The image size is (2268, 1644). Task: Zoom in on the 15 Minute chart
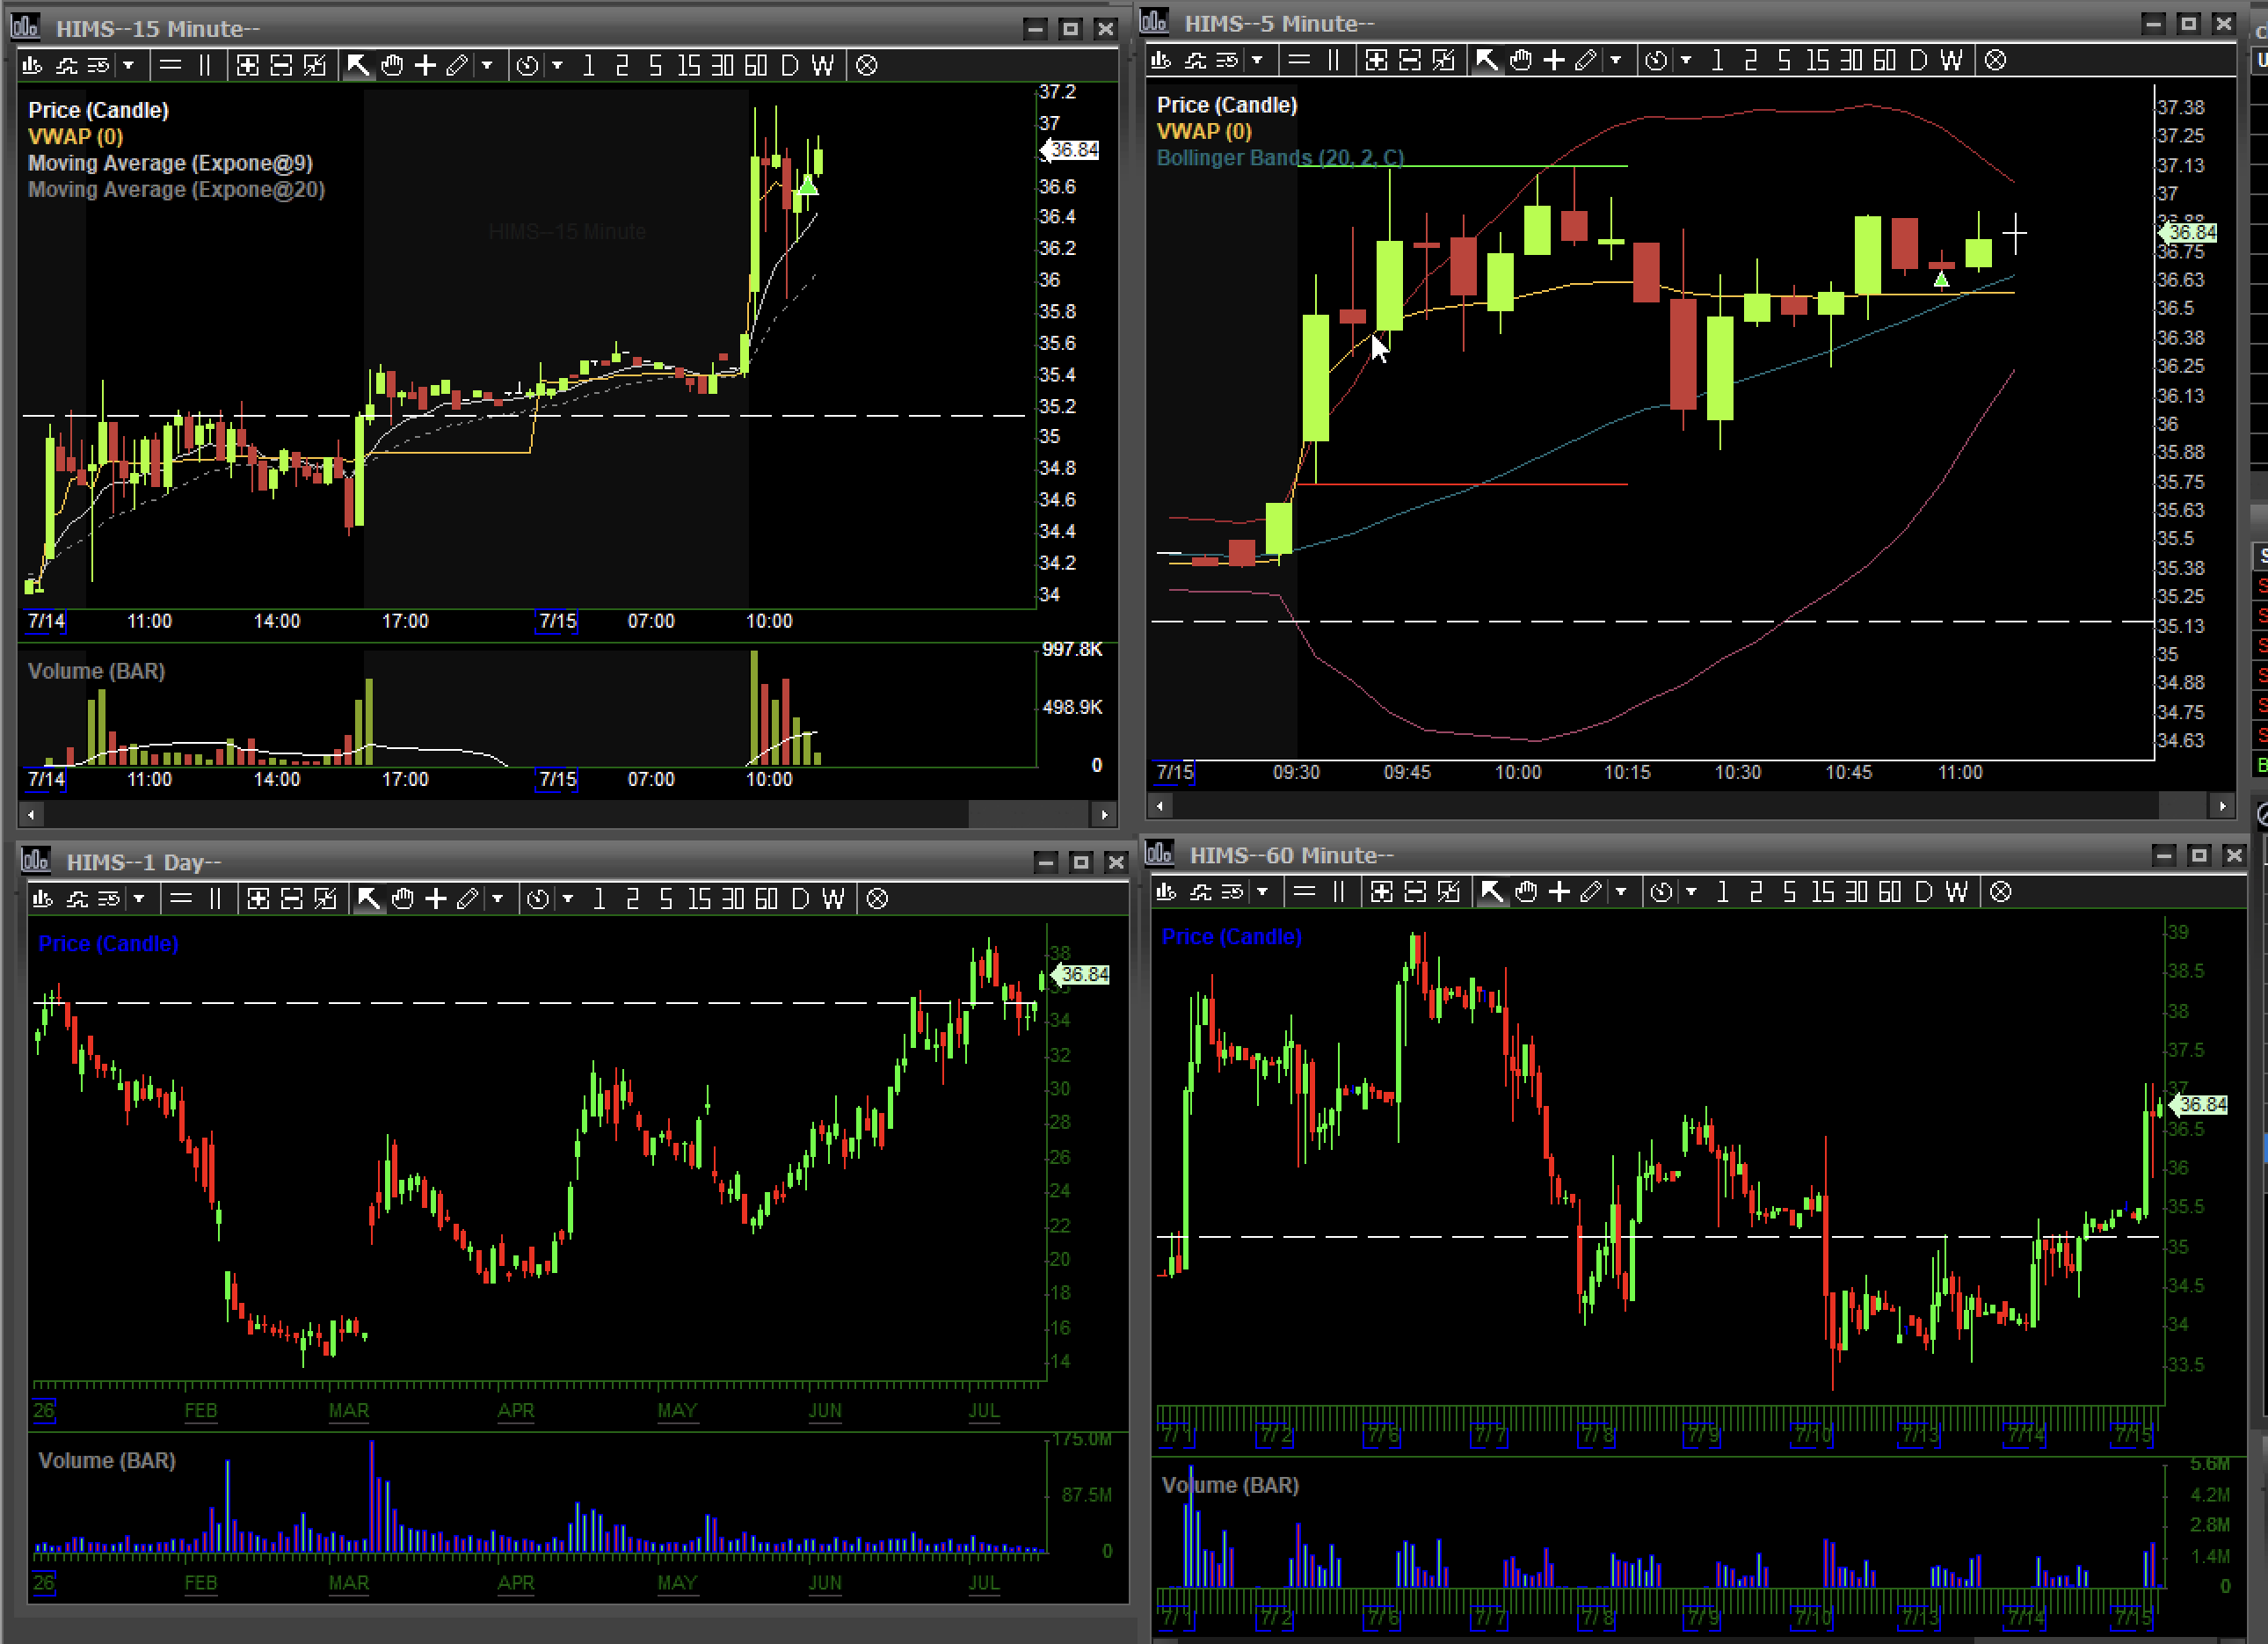248,66
